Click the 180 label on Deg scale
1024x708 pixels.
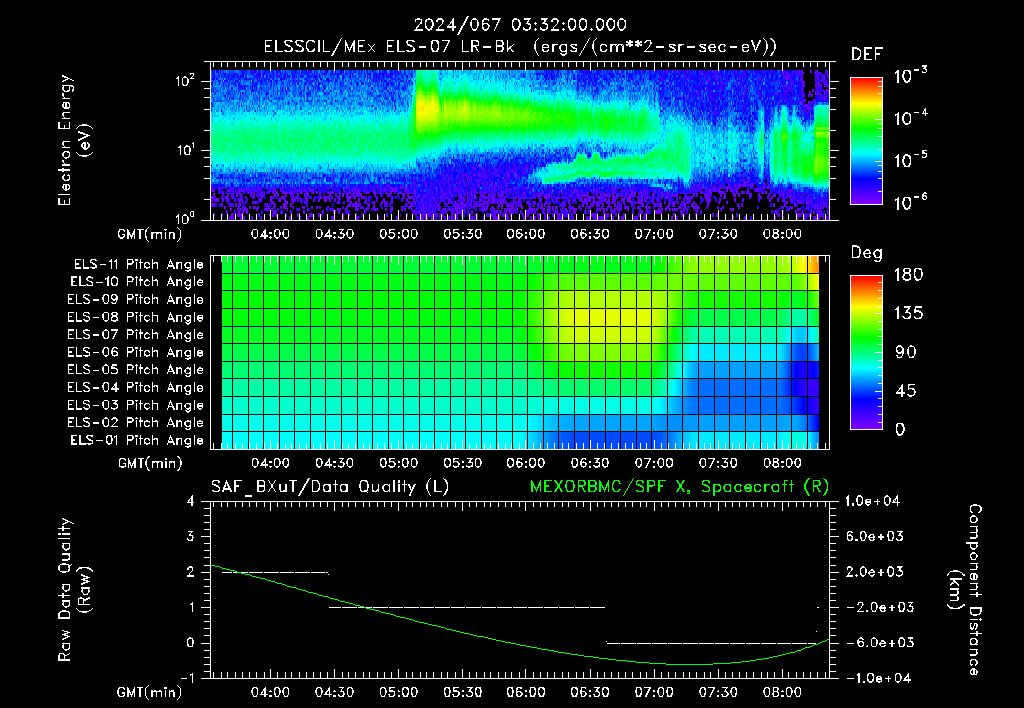click(x=908, y=274)
